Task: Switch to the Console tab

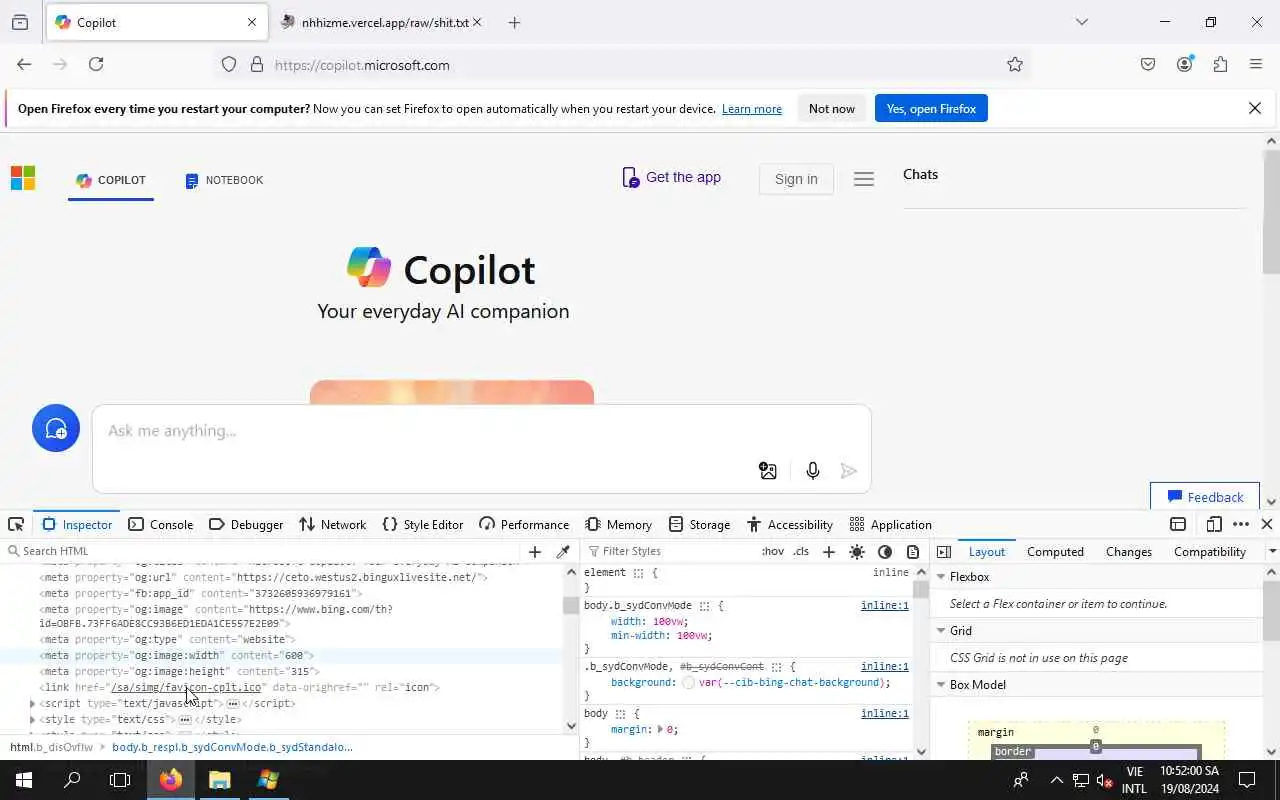Action: [x=161, y=524]
